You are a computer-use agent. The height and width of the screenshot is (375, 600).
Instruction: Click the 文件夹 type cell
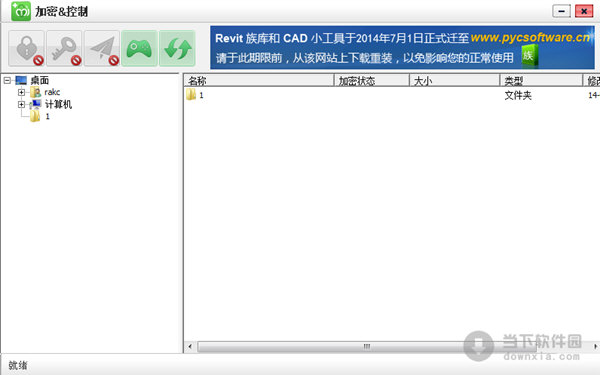[x=518, y=95]
